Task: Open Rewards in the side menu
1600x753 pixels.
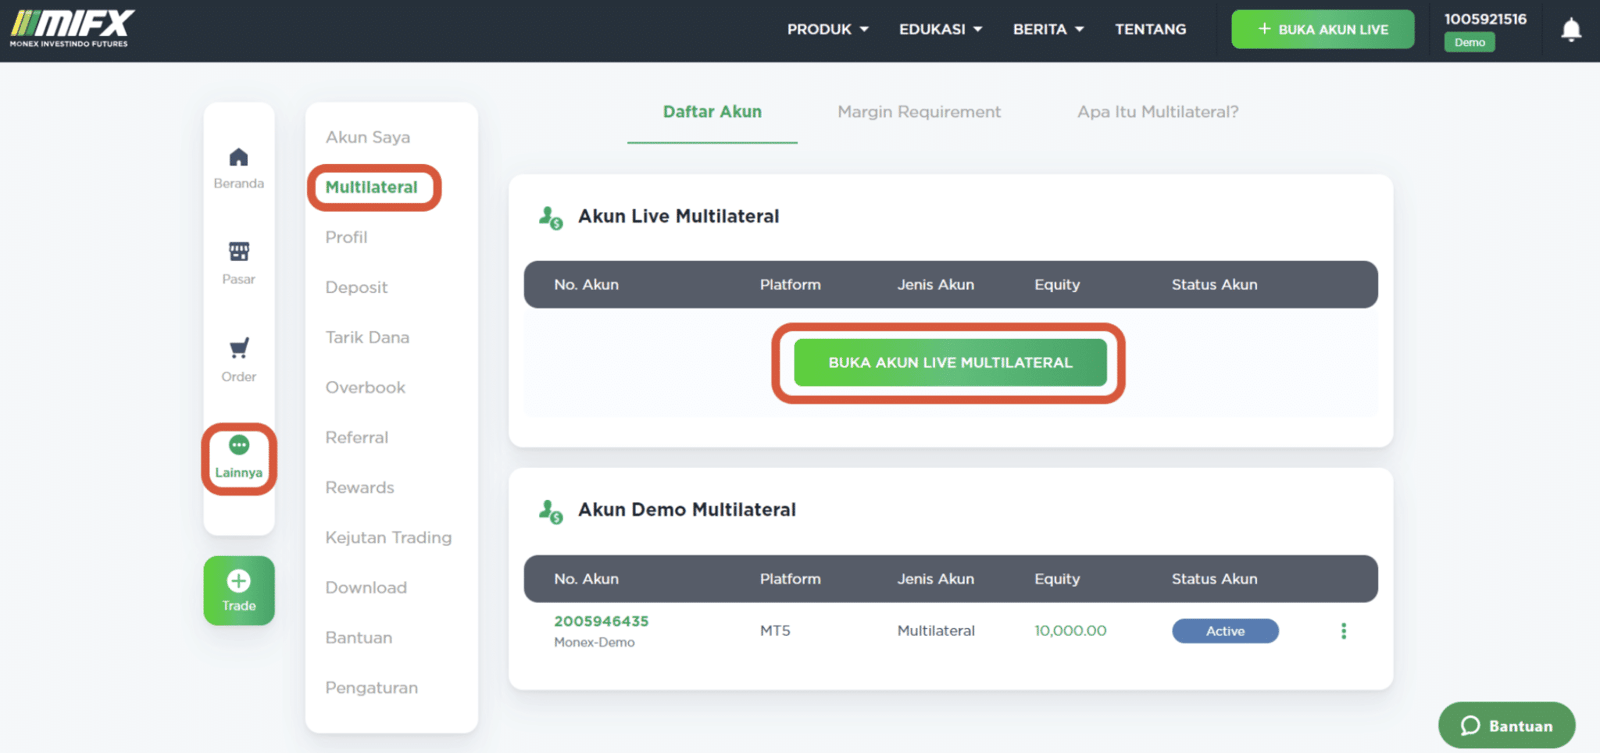Action: pos(359,487)
